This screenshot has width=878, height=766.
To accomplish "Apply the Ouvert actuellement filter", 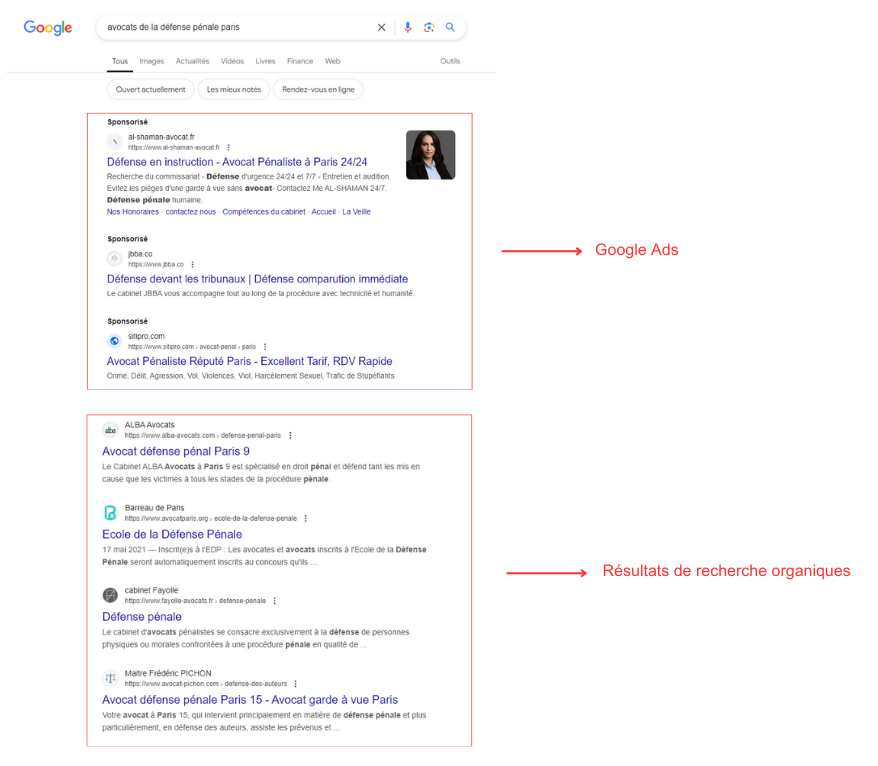I will (x=151, y=90).
